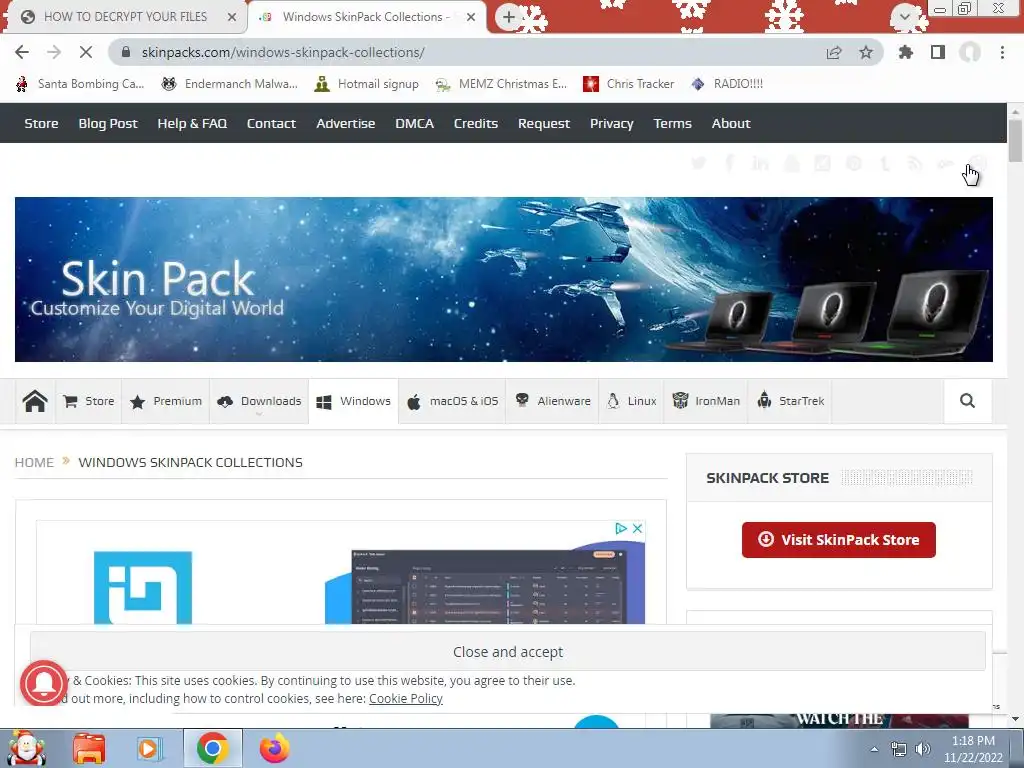The height and width of the screenshot is (768, 1024).
Task: Expand the Downloads menu
Action: (x=259, y=401)
